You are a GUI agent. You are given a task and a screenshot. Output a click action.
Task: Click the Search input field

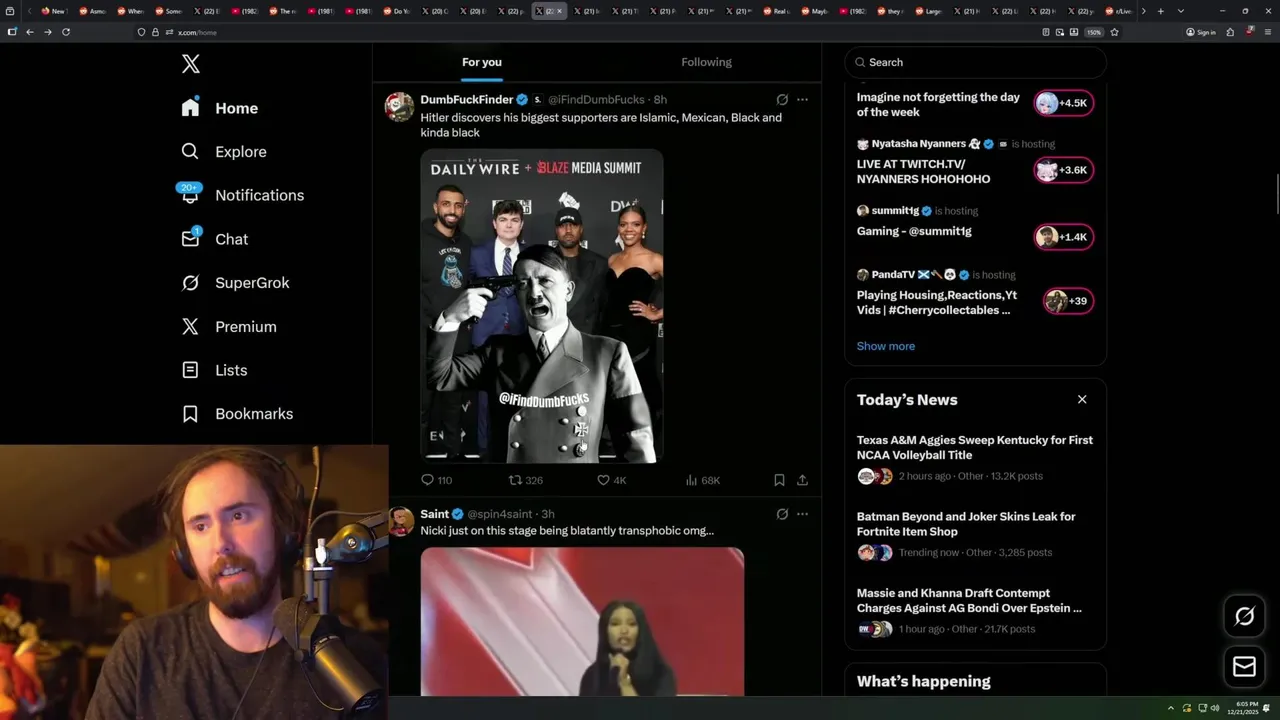(976, 62)
